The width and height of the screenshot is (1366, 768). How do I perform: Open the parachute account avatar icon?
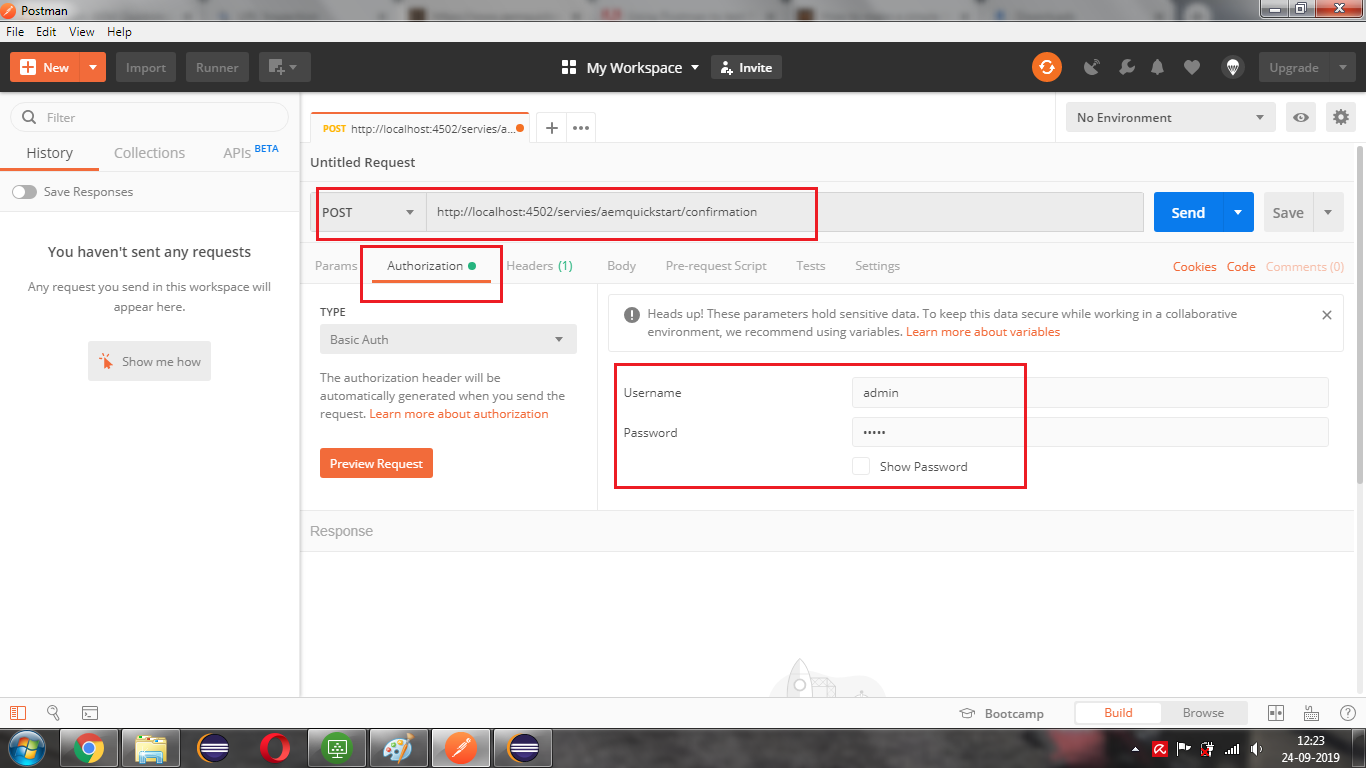(1233, 67)
